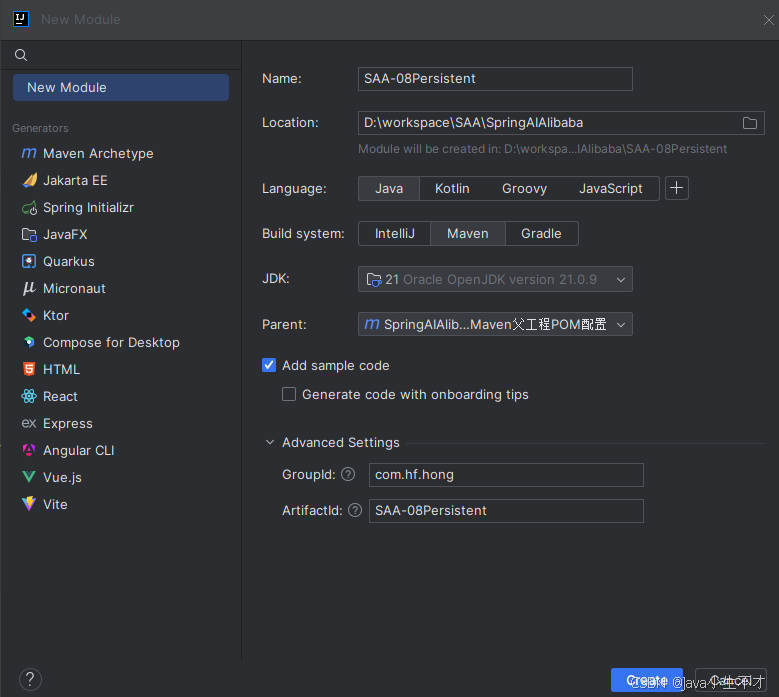This screenshot has width=779, height=697.
Task: Click the Vue.js V icon
Action: (x=29, y=477)
